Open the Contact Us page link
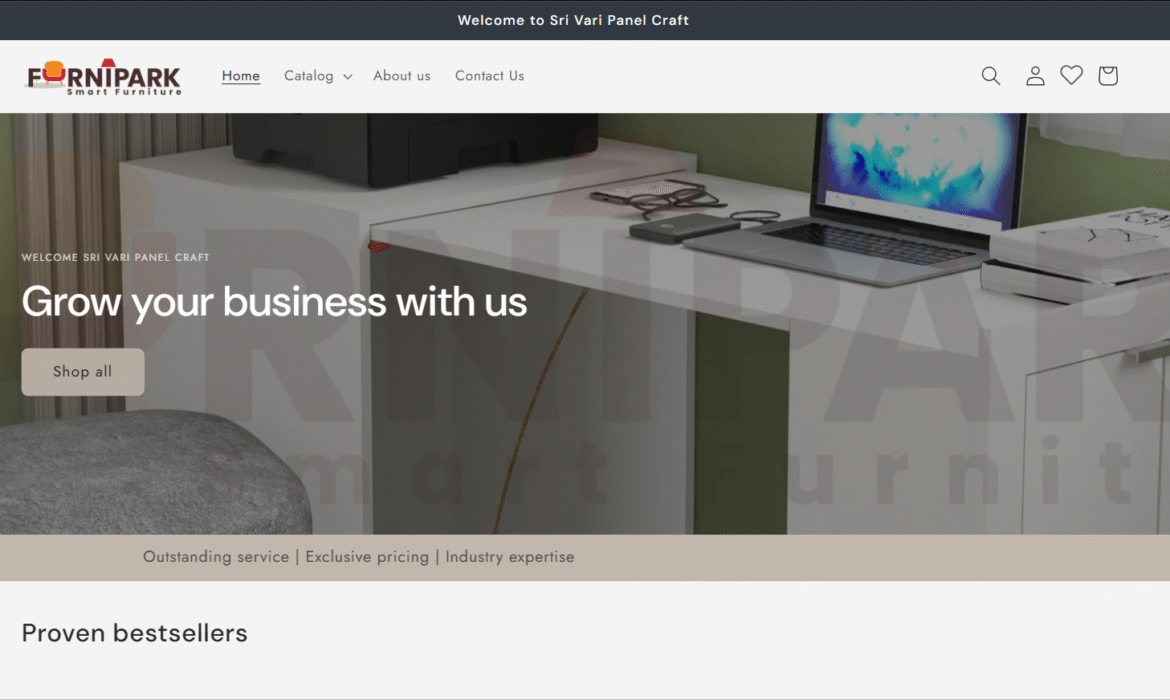The image size is (1170, 700). (x=489, y=75)
